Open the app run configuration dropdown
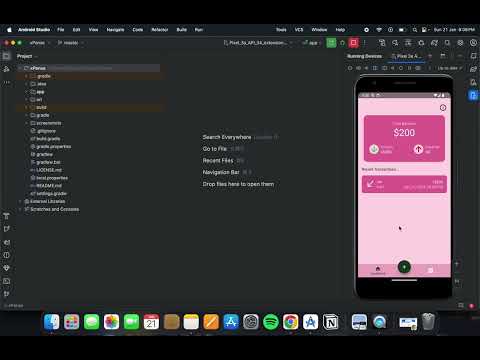The image size is (480, 360). [311, 43]
